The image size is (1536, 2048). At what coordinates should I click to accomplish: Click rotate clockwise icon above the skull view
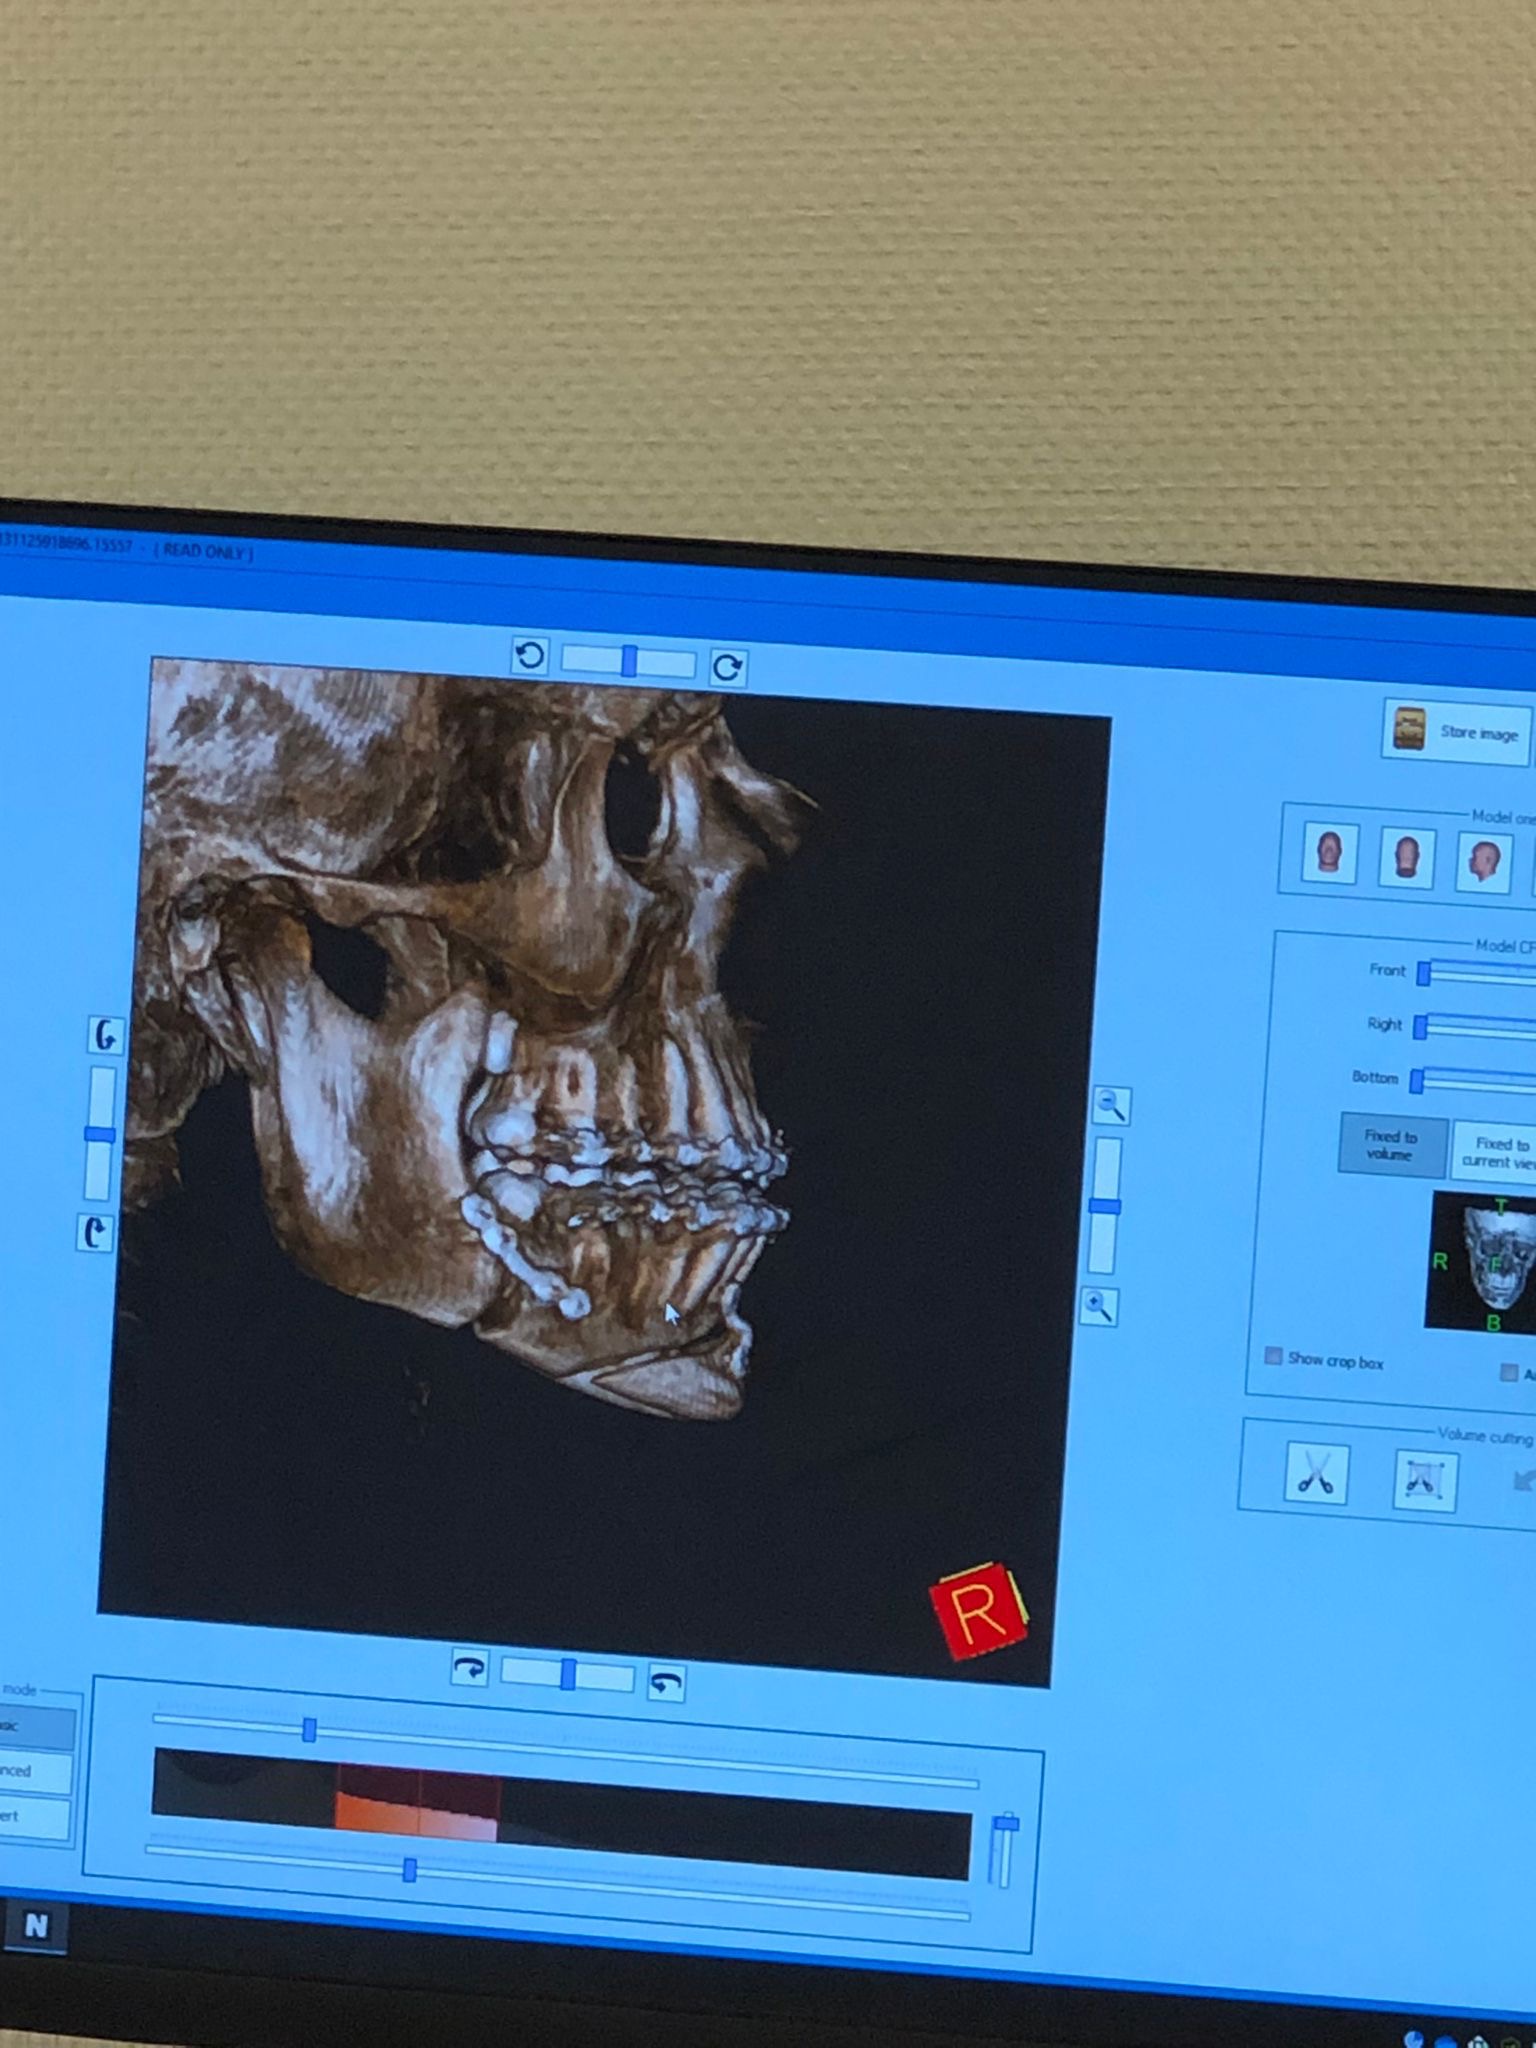click(x=728, y=667)
